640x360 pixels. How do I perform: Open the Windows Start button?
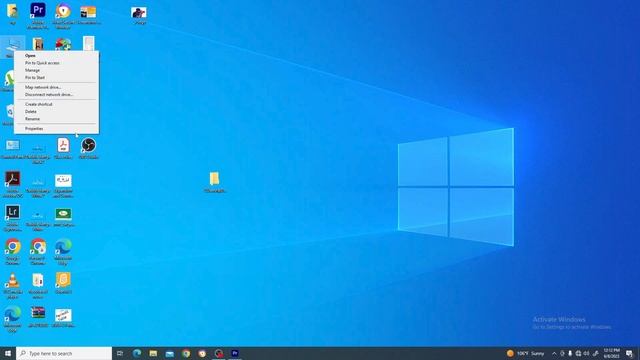8,353
